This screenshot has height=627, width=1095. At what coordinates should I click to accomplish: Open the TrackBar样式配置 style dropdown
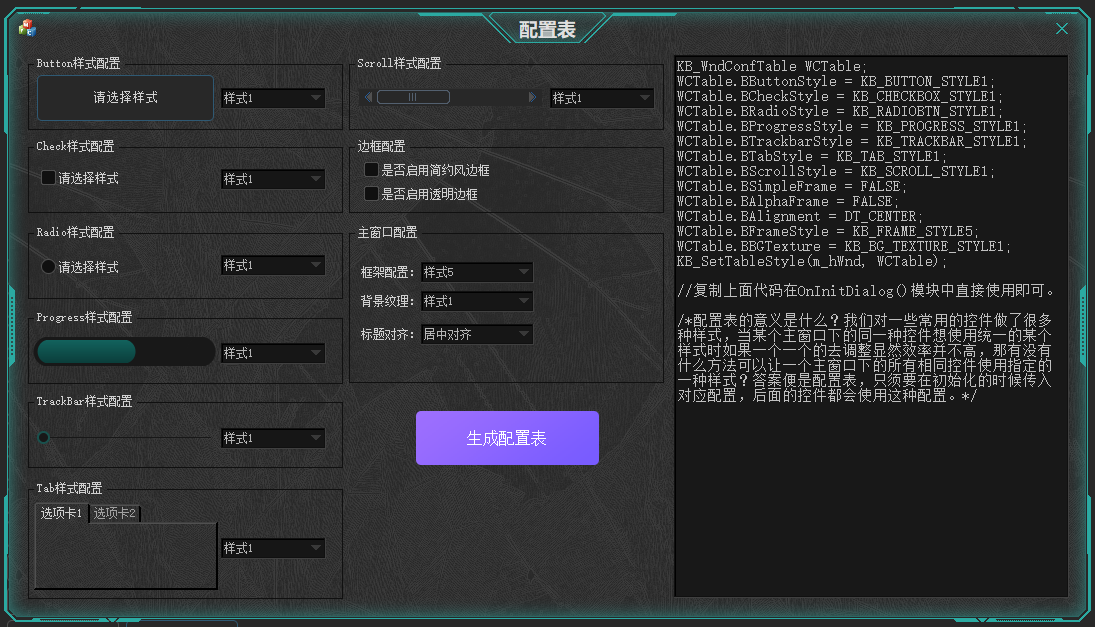(272, 438)
